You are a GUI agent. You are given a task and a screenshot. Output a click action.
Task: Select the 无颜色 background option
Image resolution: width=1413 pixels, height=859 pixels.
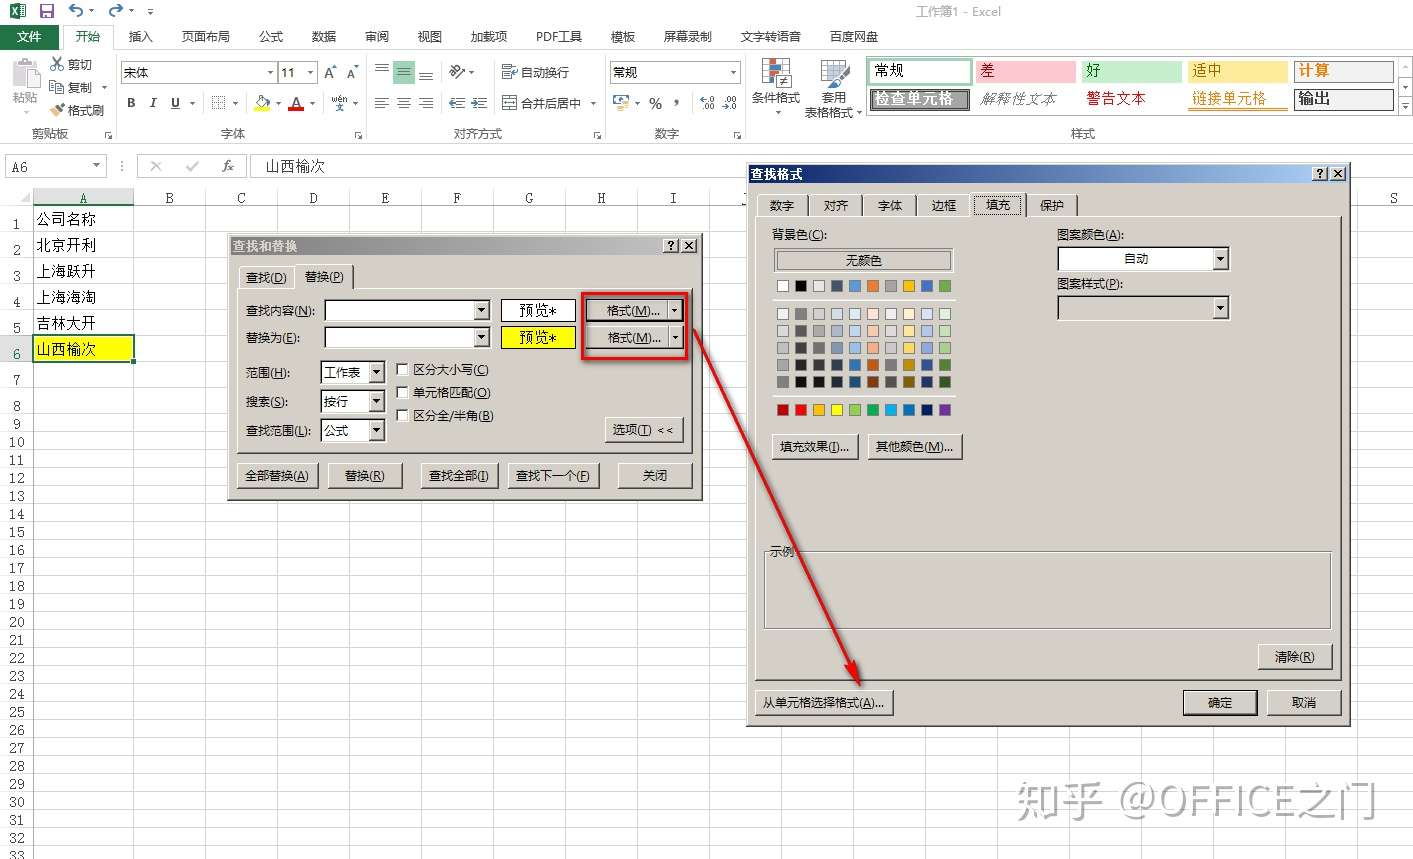tap(863, 260)
